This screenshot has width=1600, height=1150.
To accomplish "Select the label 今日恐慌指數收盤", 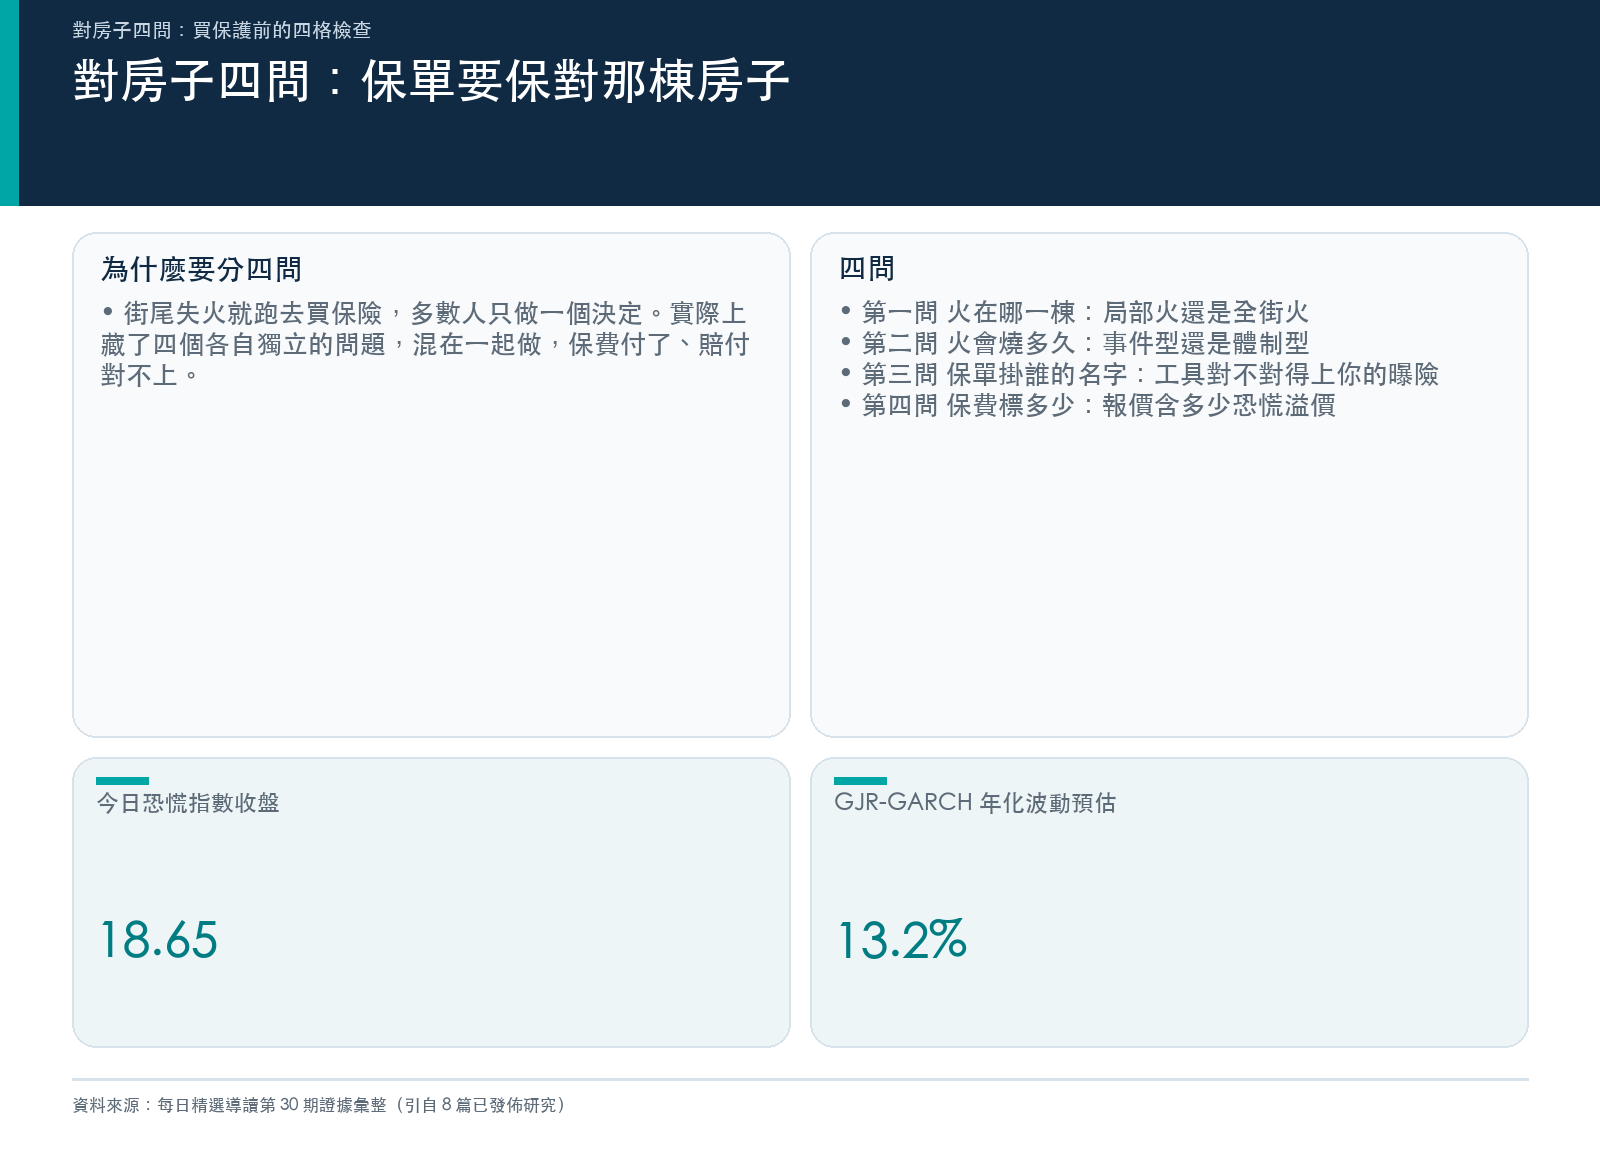I will tap(188, 803).
